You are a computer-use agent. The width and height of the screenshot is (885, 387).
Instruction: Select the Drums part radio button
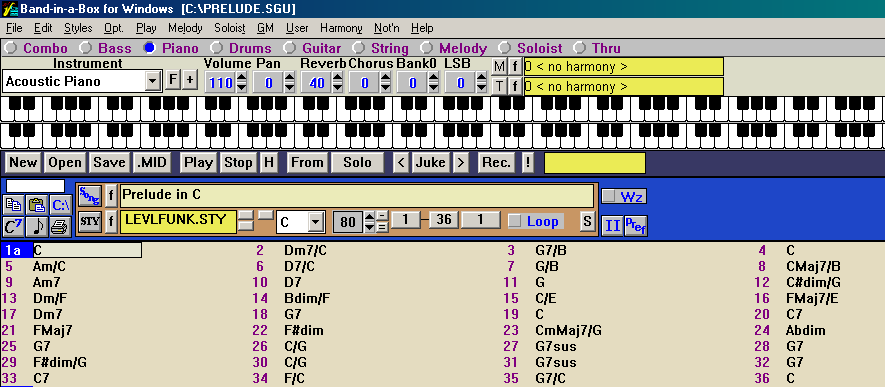pyautogui.click(x=217, y=48)
